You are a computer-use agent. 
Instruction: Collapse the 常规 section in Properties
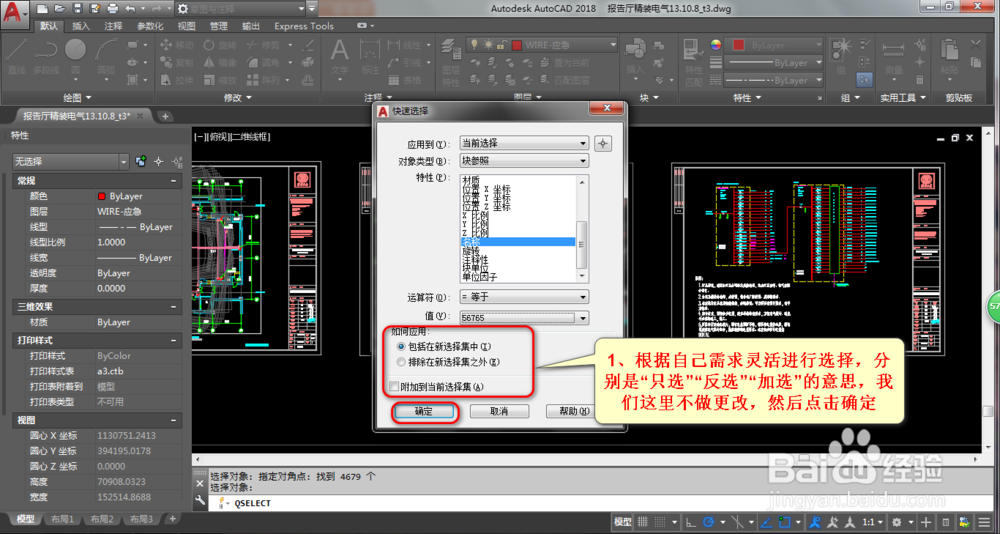tap(173, 181)
